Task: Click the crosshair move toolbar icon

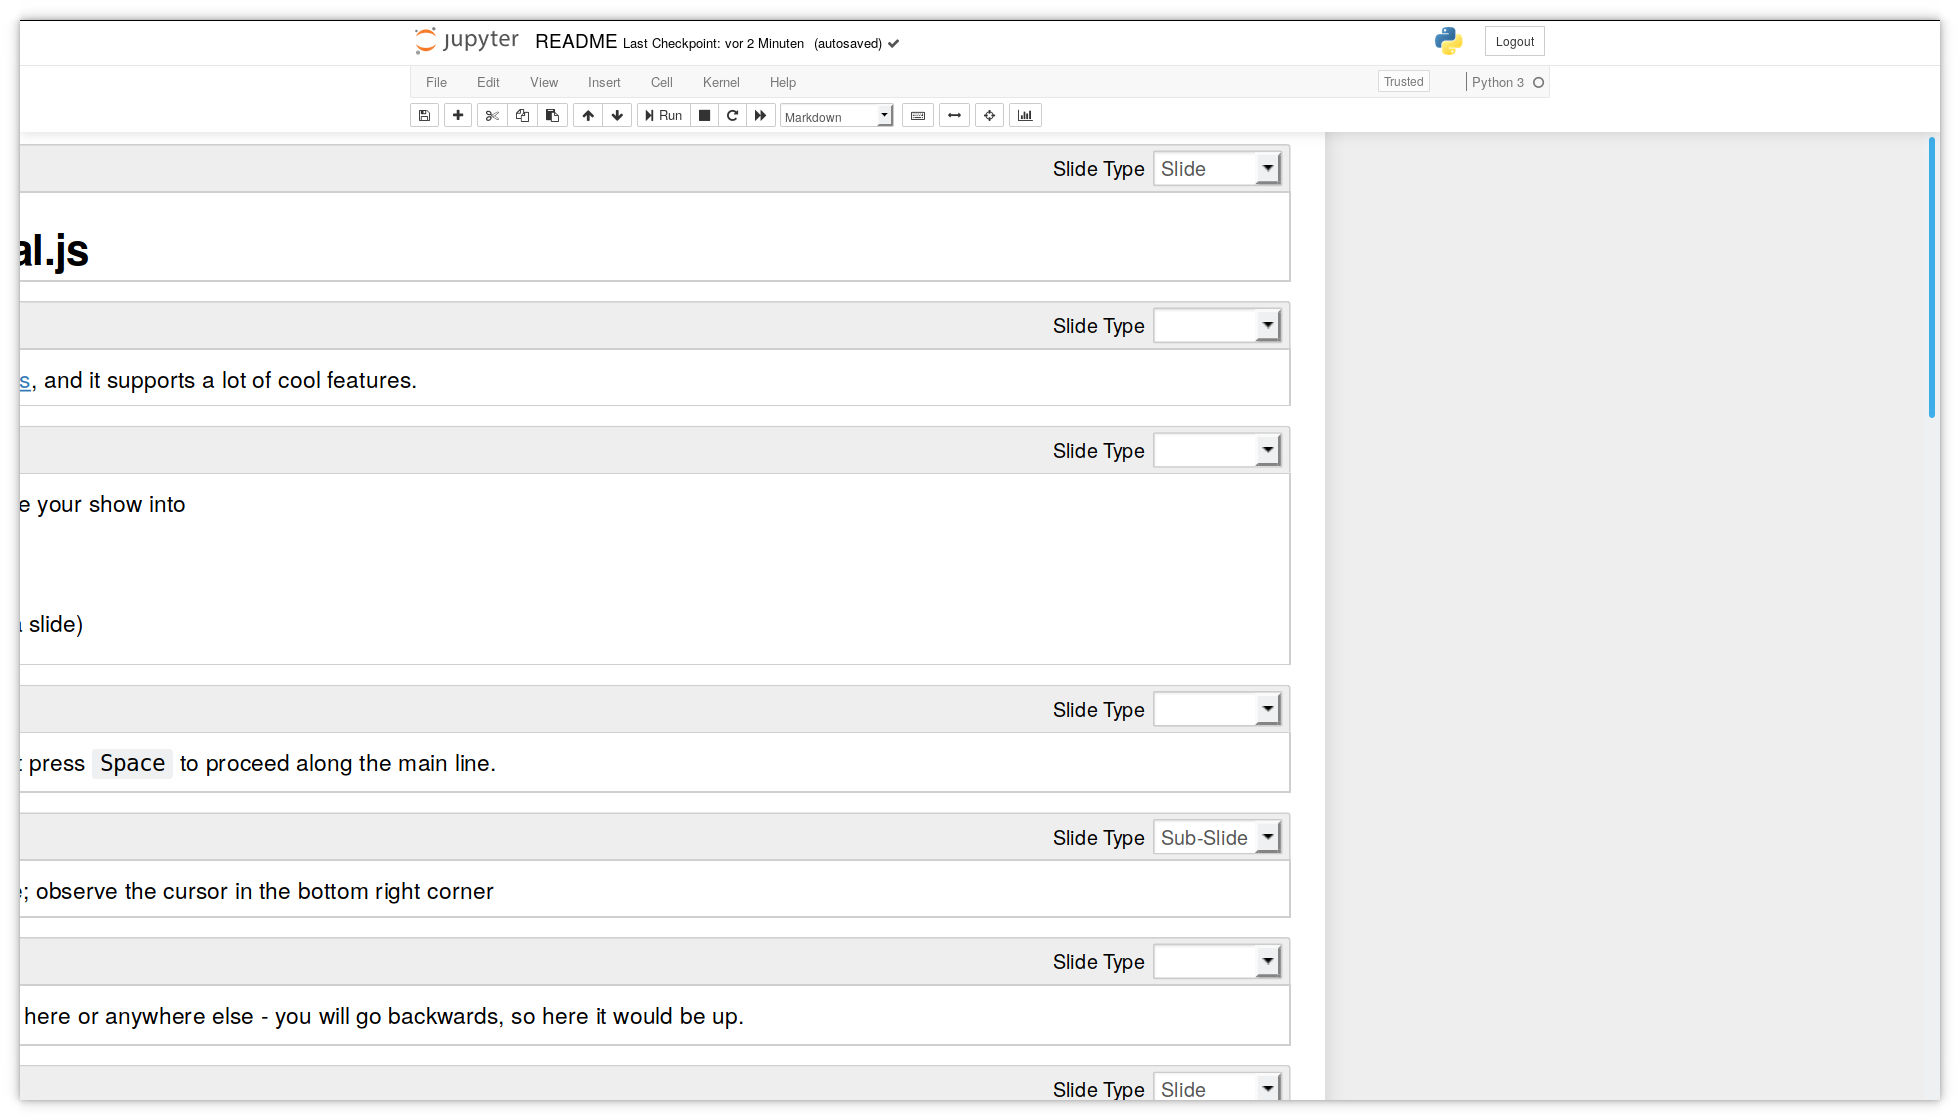Action: [990, 116]
